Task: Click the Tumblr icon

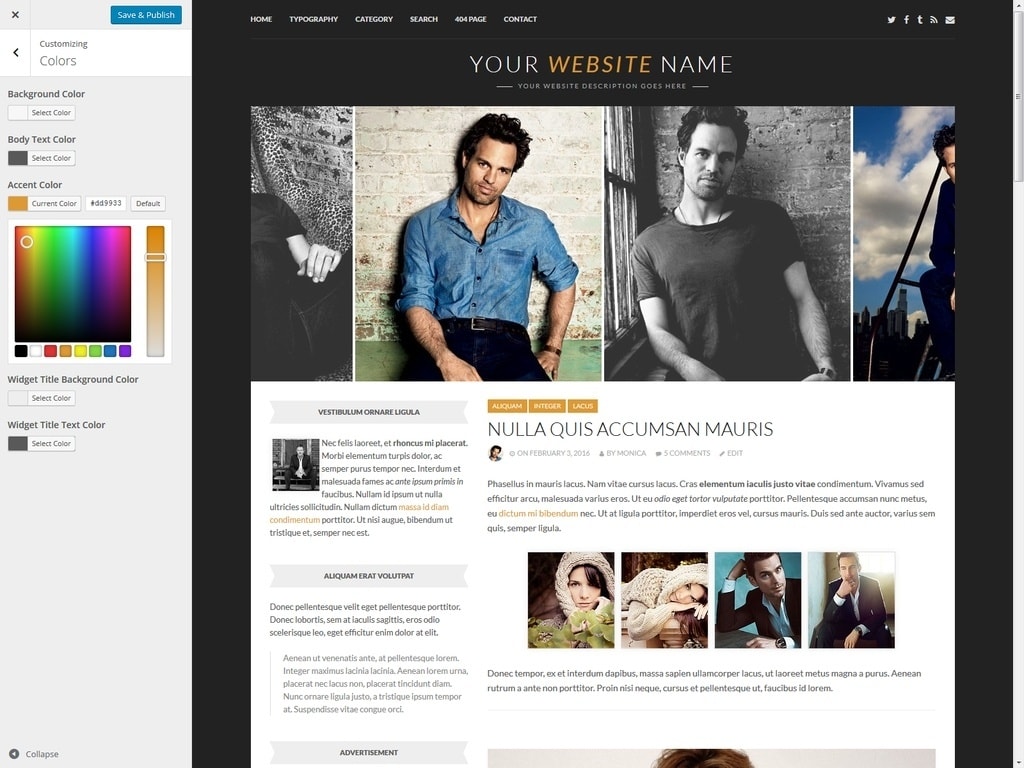Action: tap(920, 20)
